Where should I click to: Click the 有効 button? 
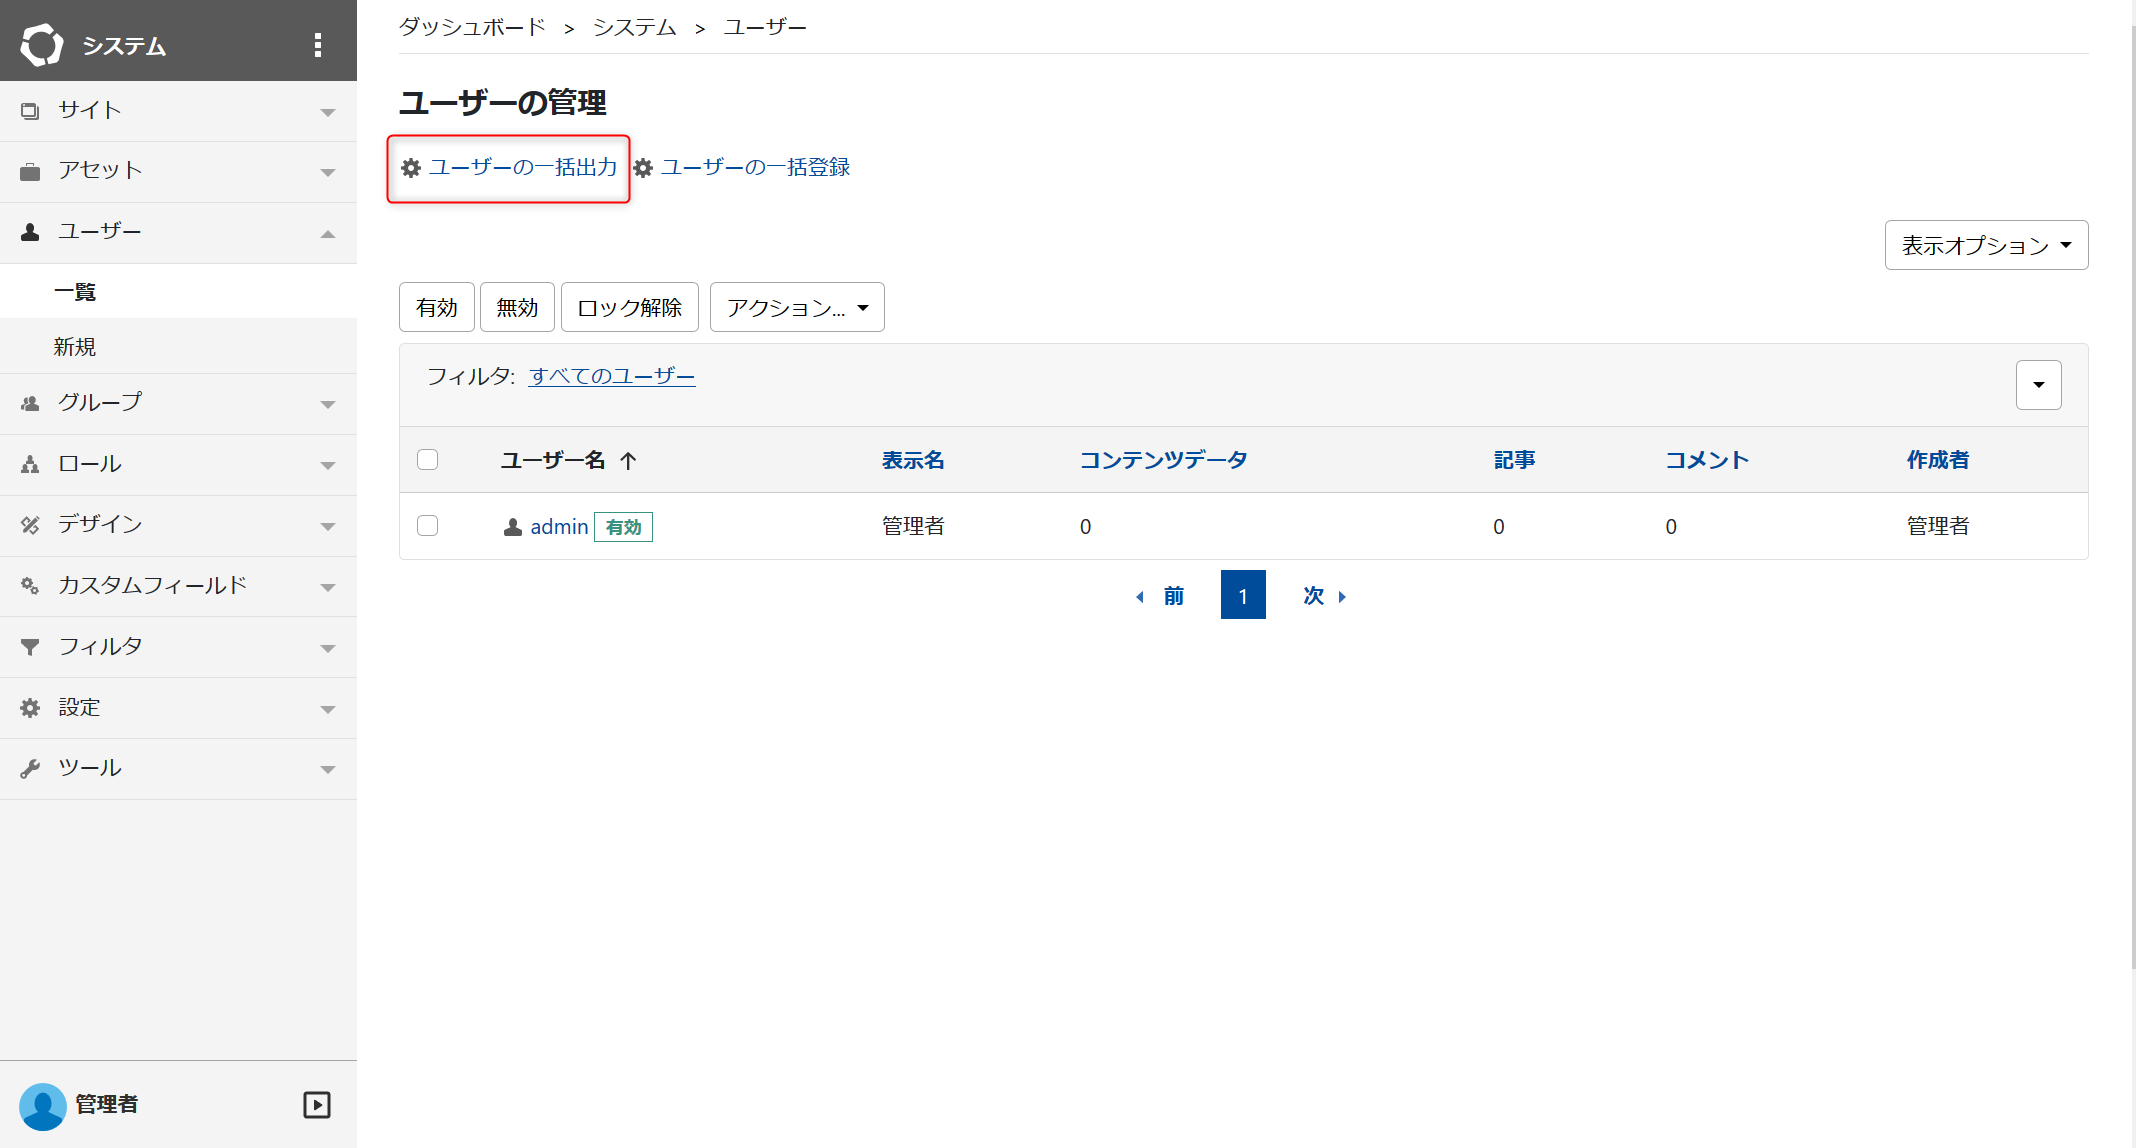(x=437, y=307)
